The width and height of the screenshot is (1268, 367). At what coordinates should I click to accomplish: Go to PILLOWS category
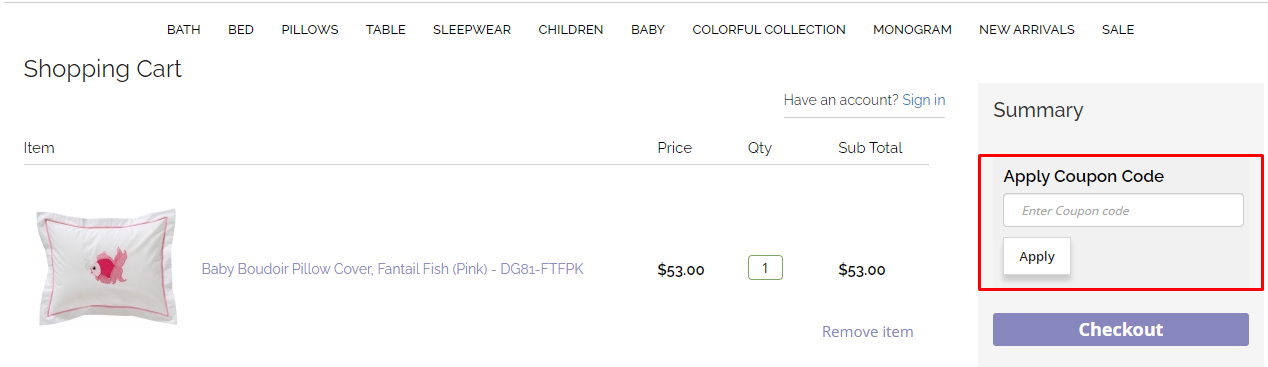coord(310,30)
